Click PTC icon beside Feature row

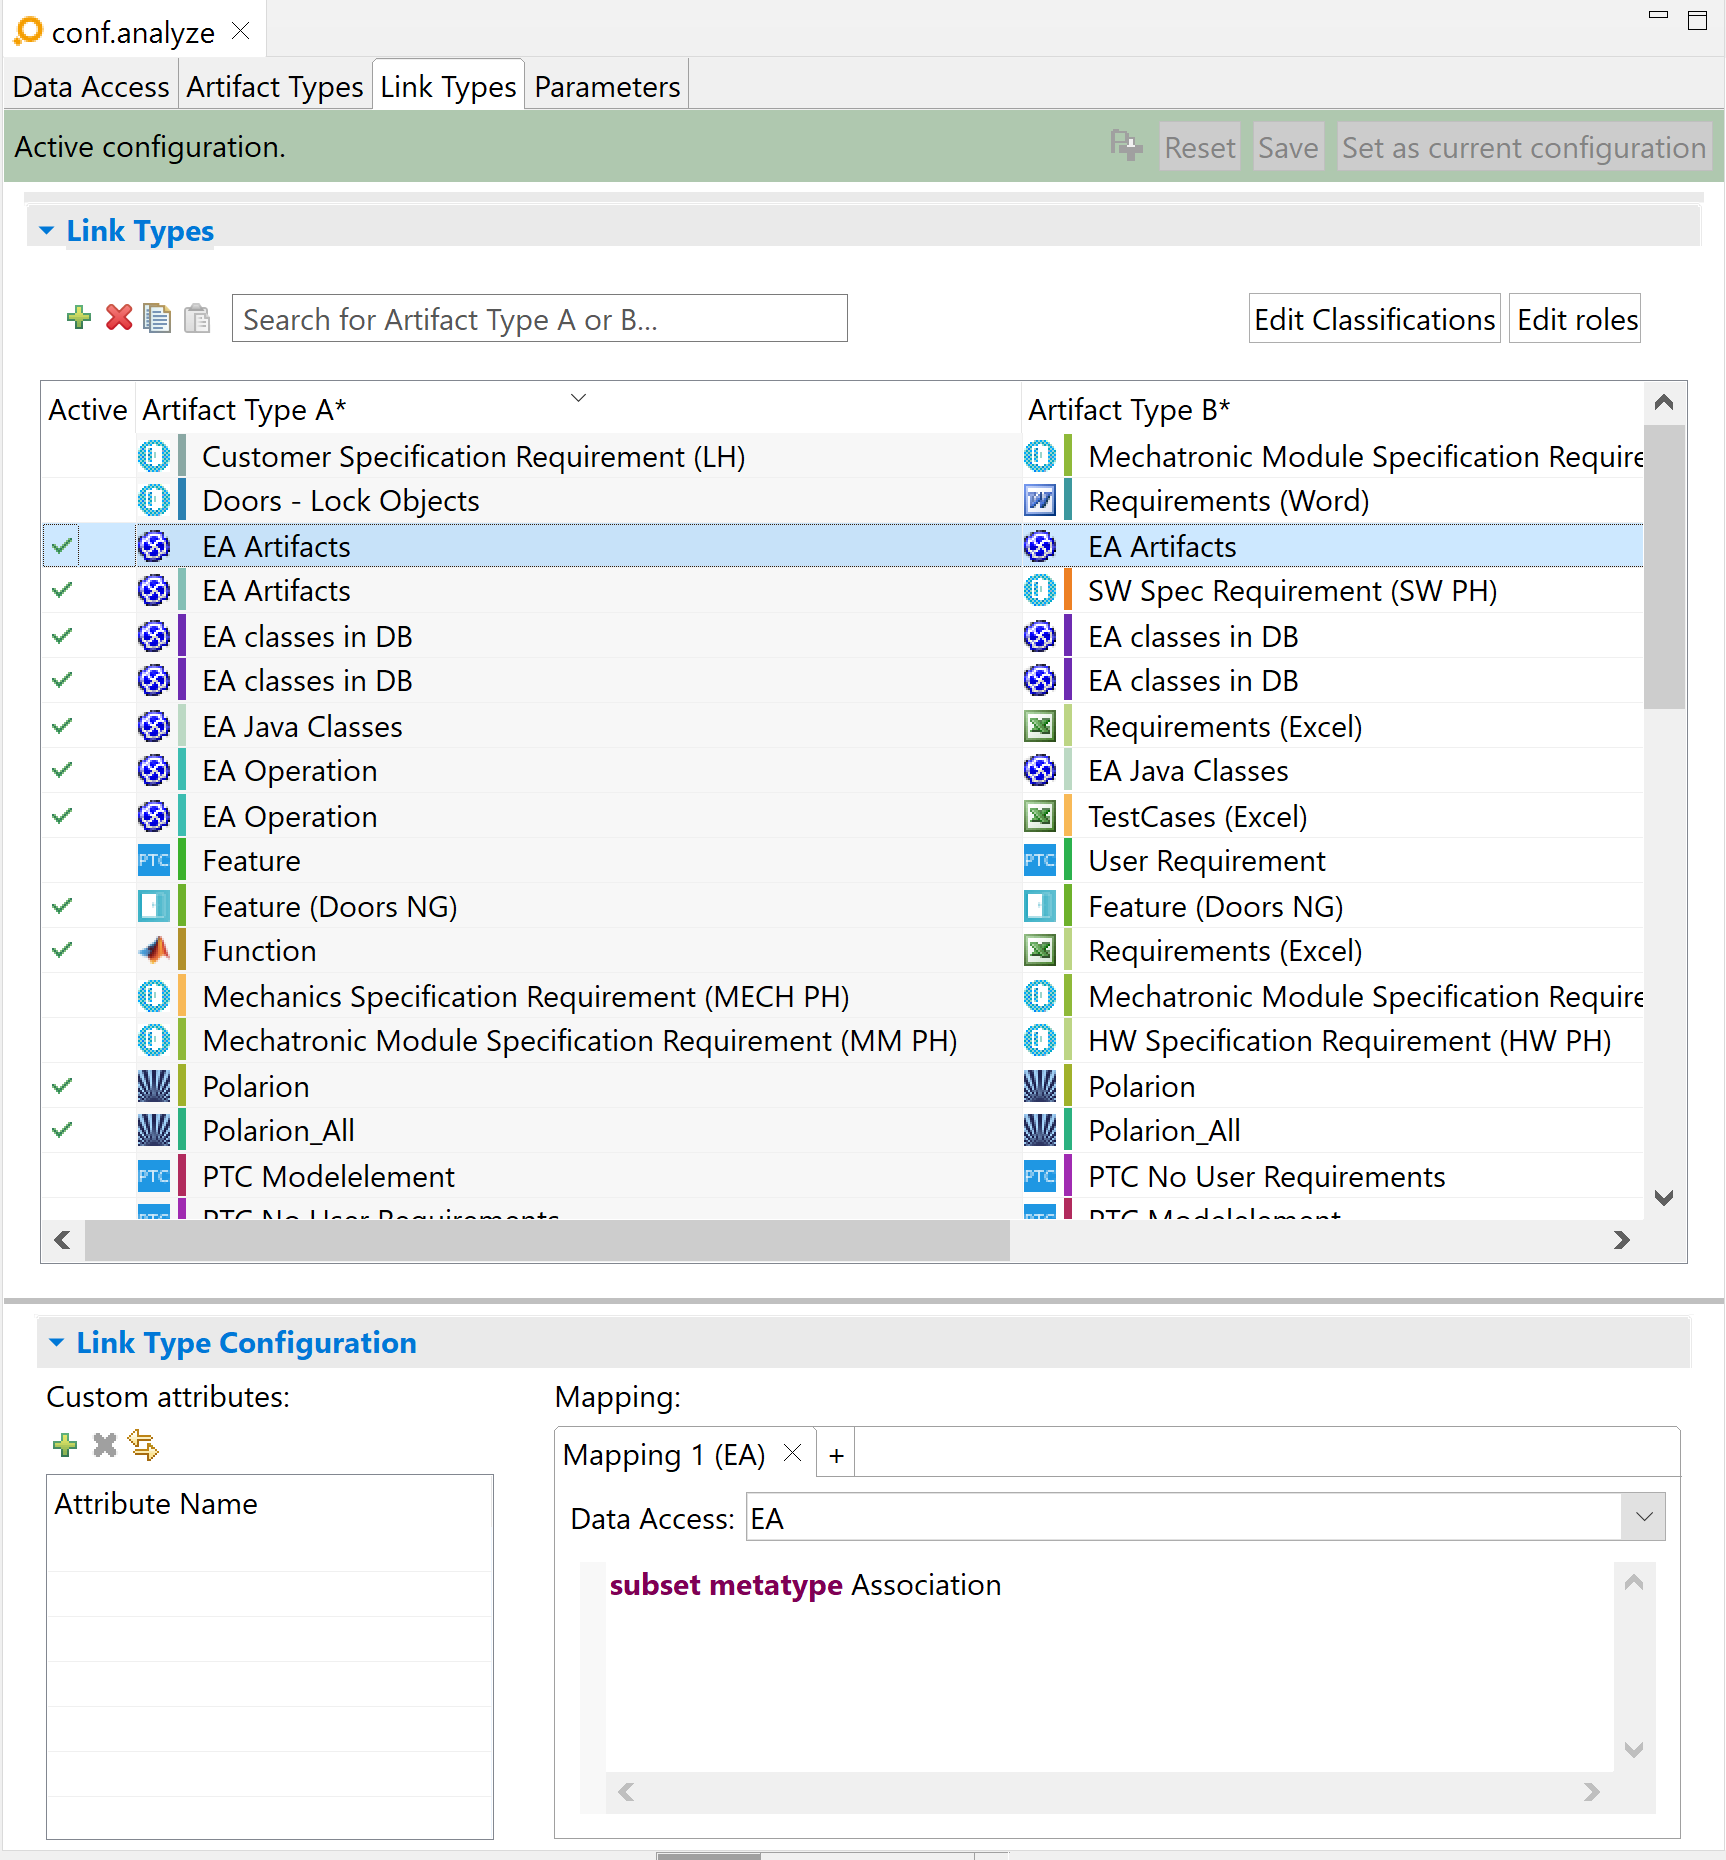(x=153, y=860)
